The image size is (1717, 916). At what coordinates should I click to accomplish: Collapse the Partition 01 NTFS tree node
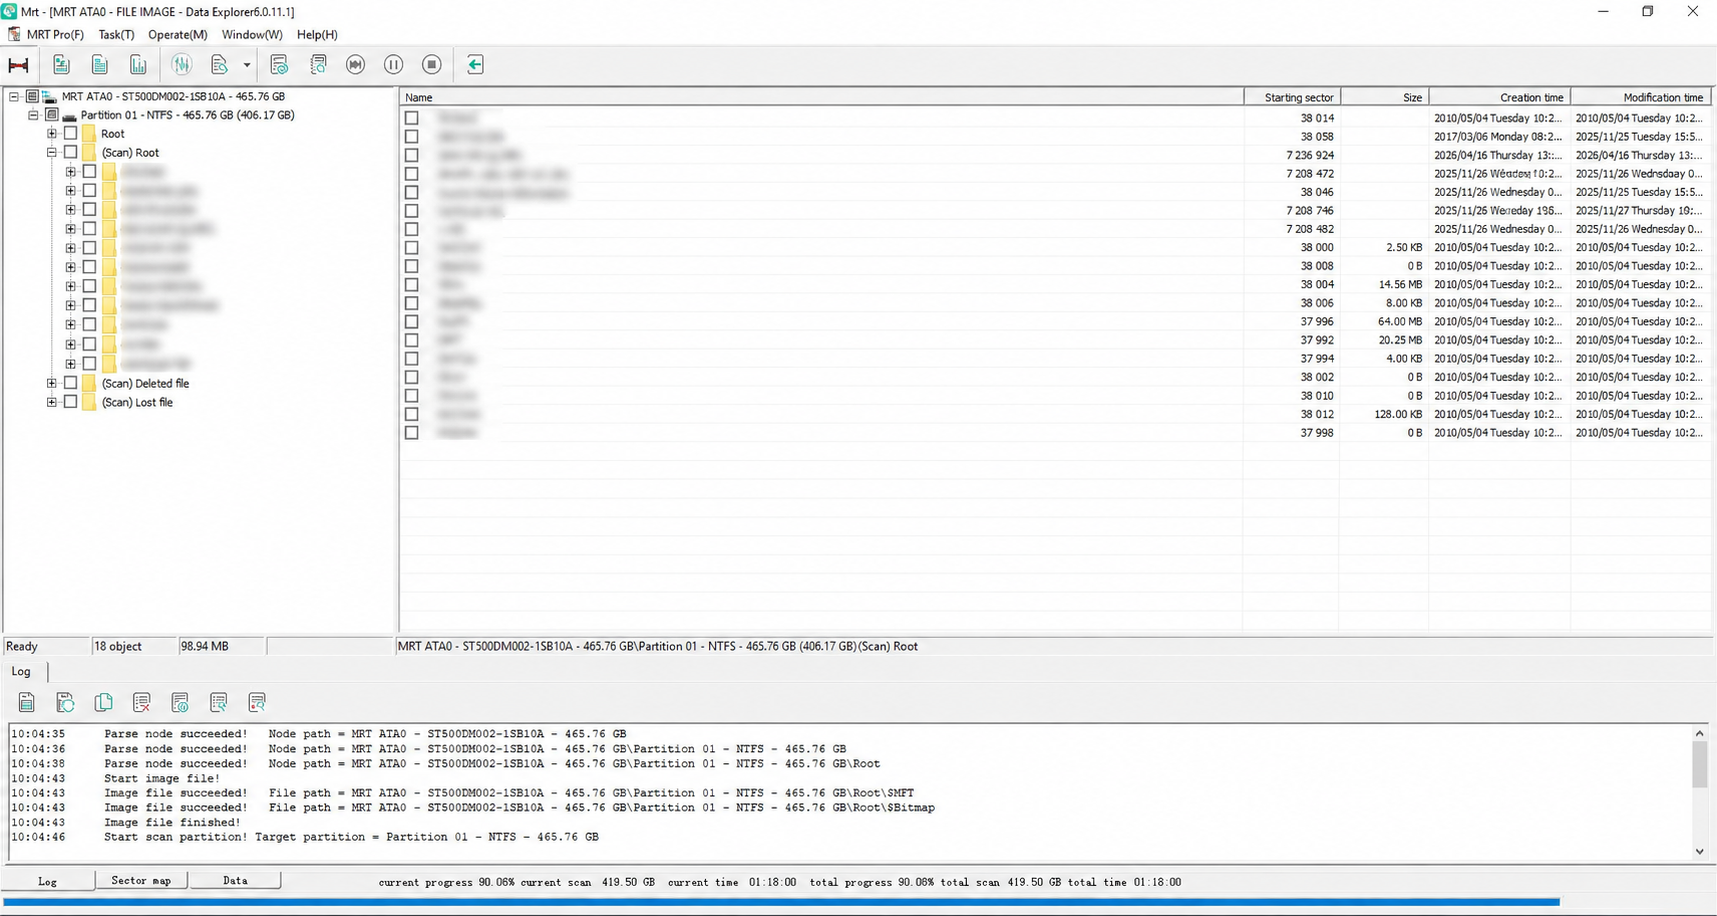pyautogui.click(x=33, y=115)
